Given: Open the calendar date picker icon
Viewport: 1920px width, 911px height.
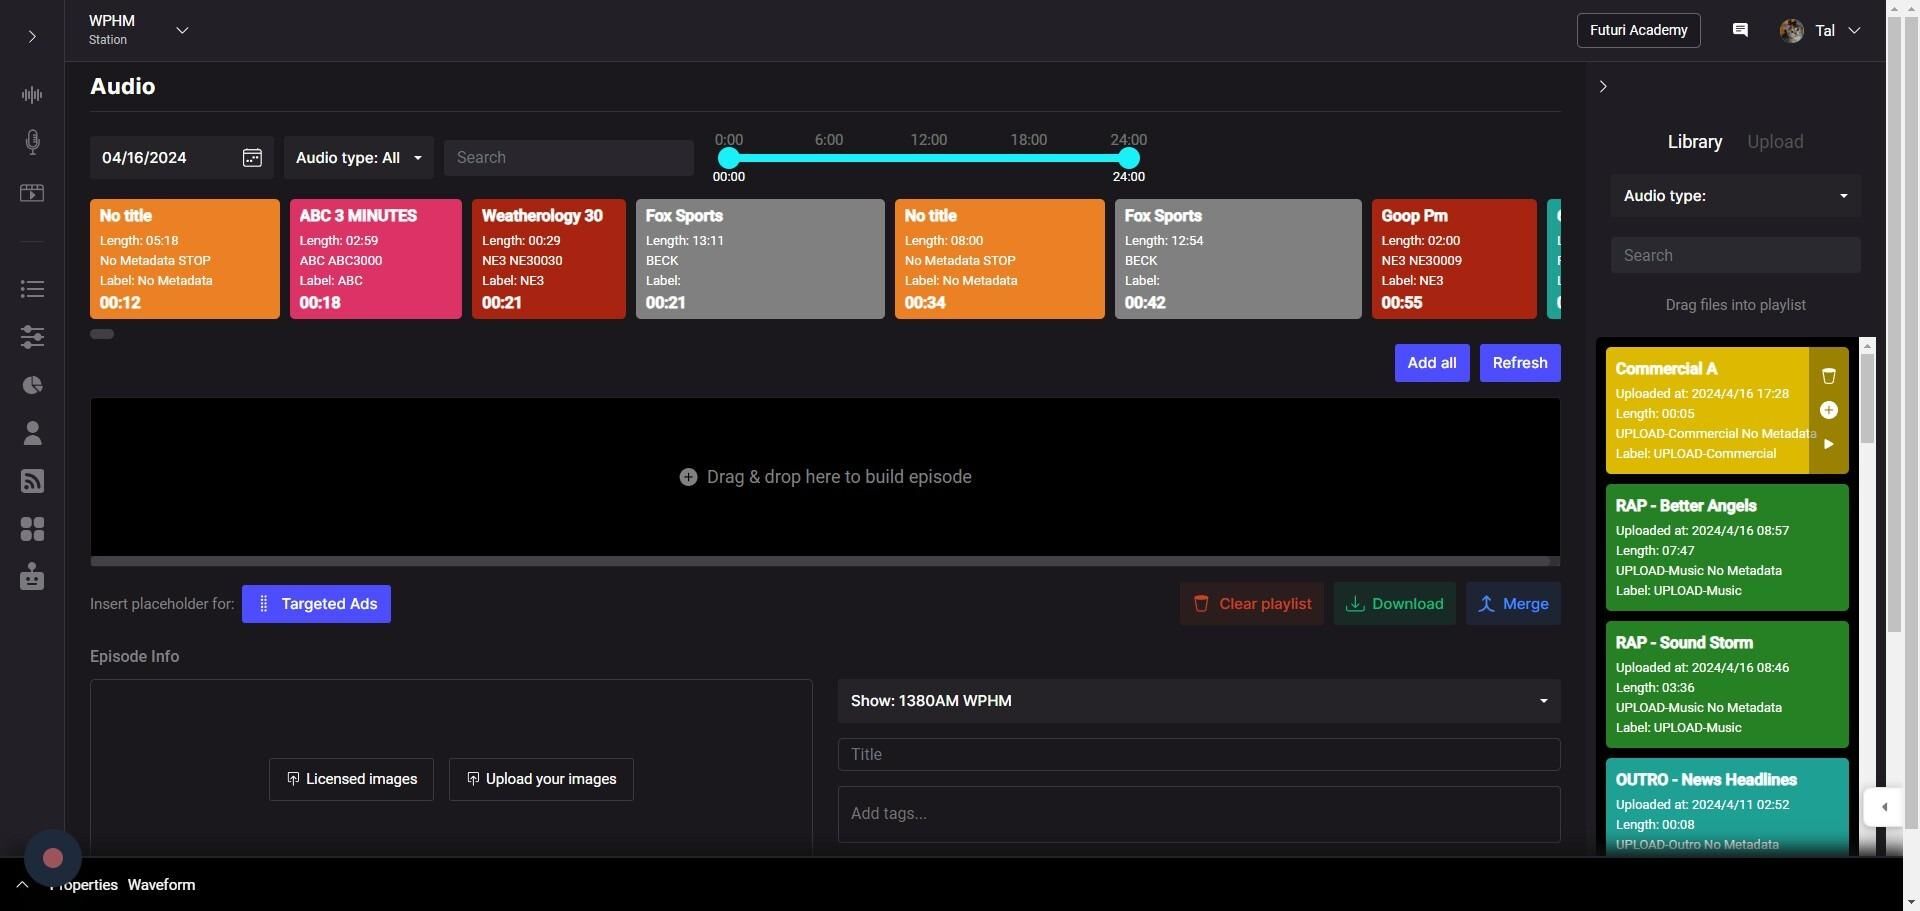Looking at the screenshot, I should (x=252, y=158).
